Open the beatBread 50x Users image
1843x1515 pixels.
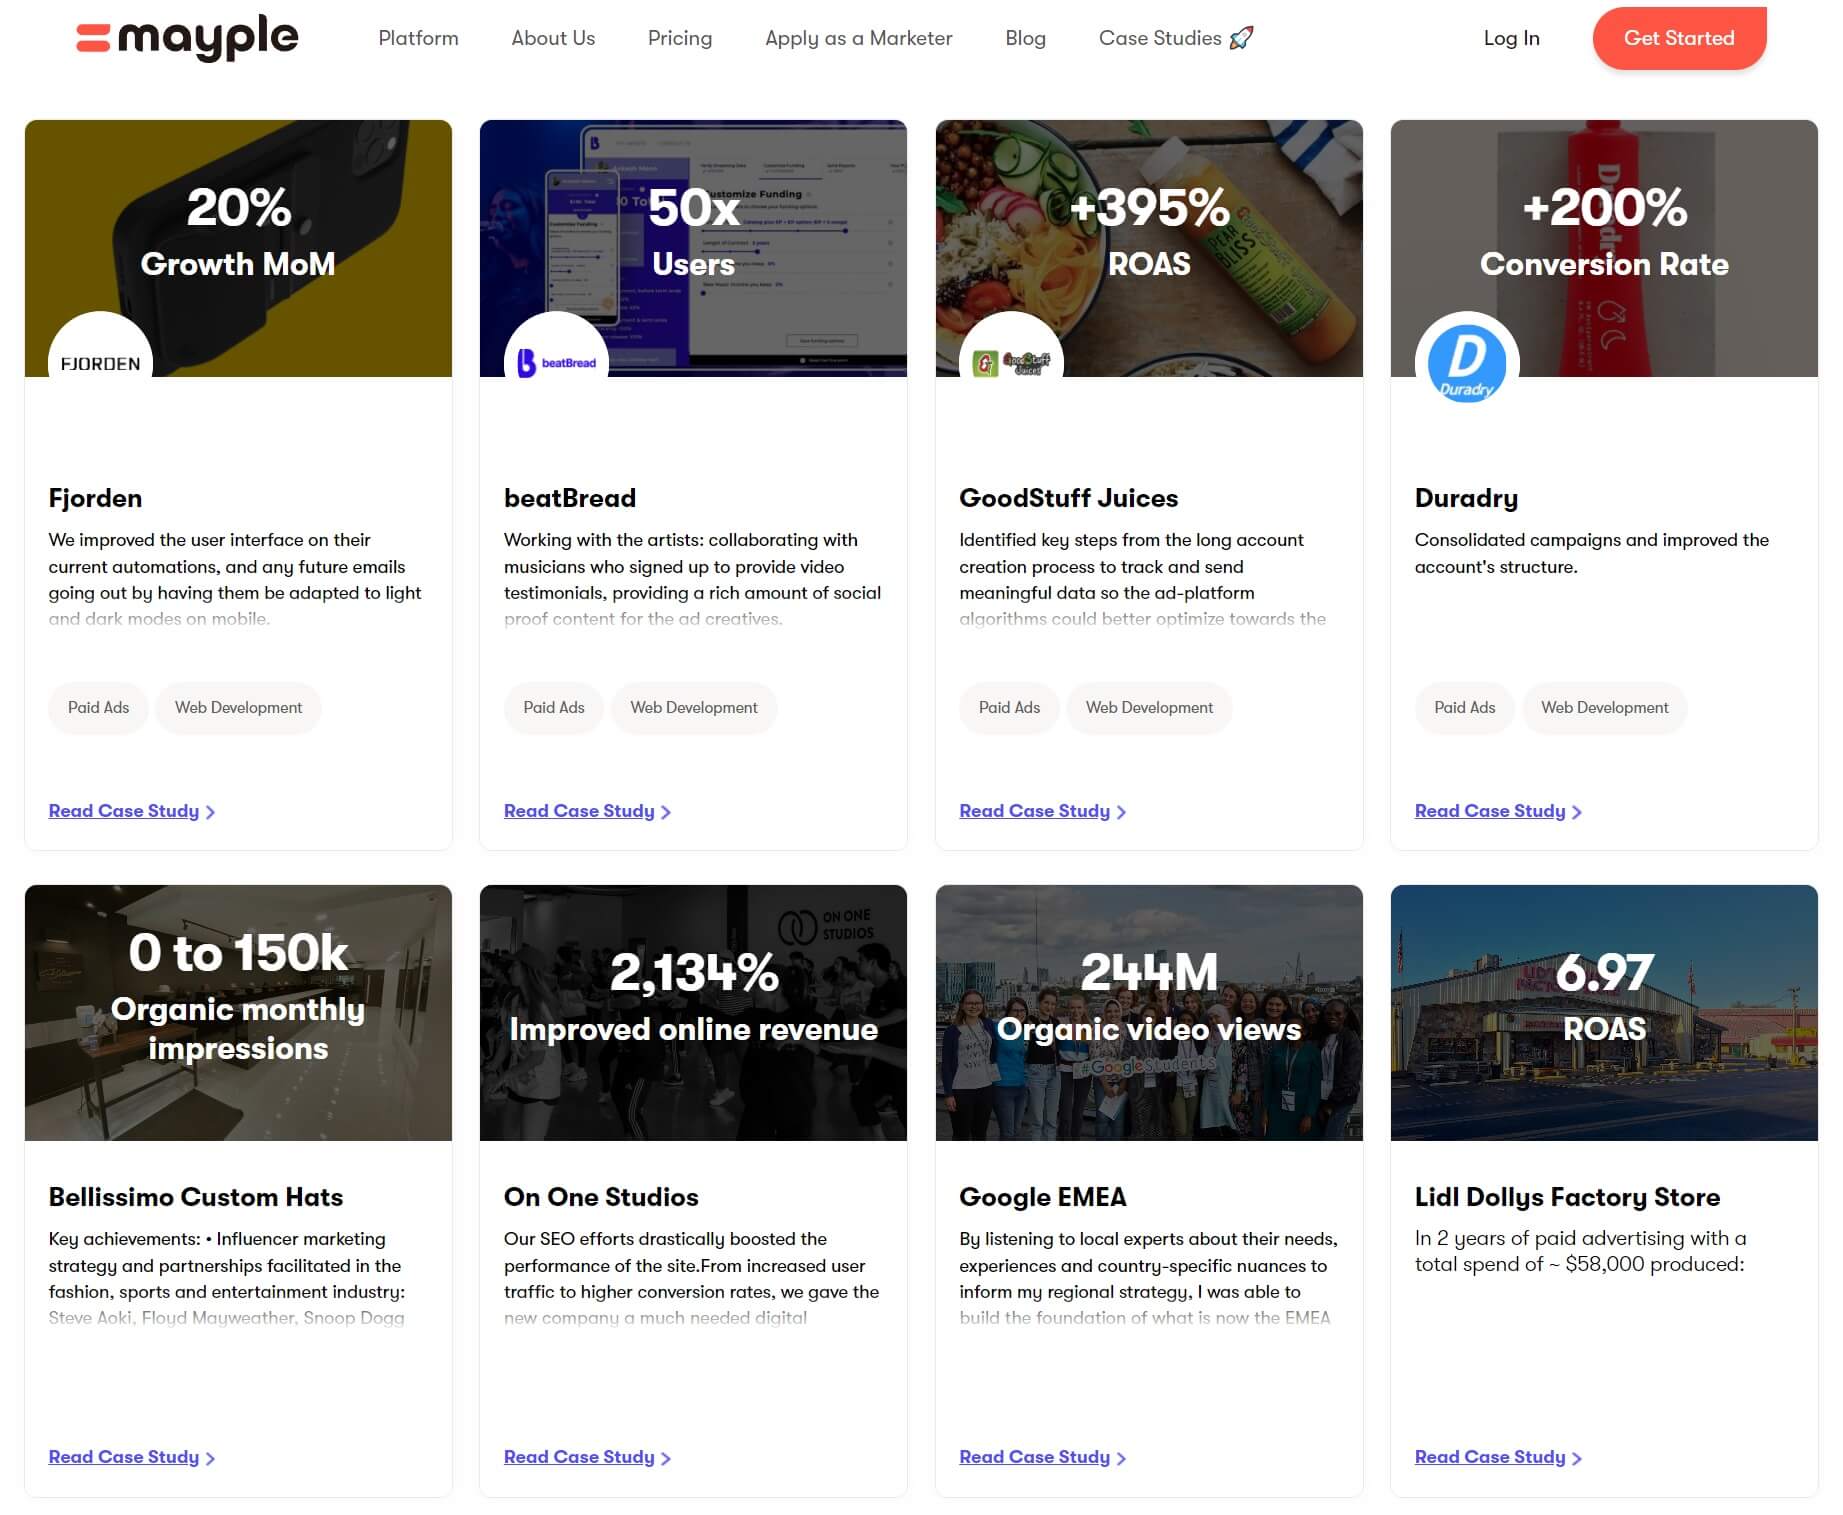(x=693, y=248)
